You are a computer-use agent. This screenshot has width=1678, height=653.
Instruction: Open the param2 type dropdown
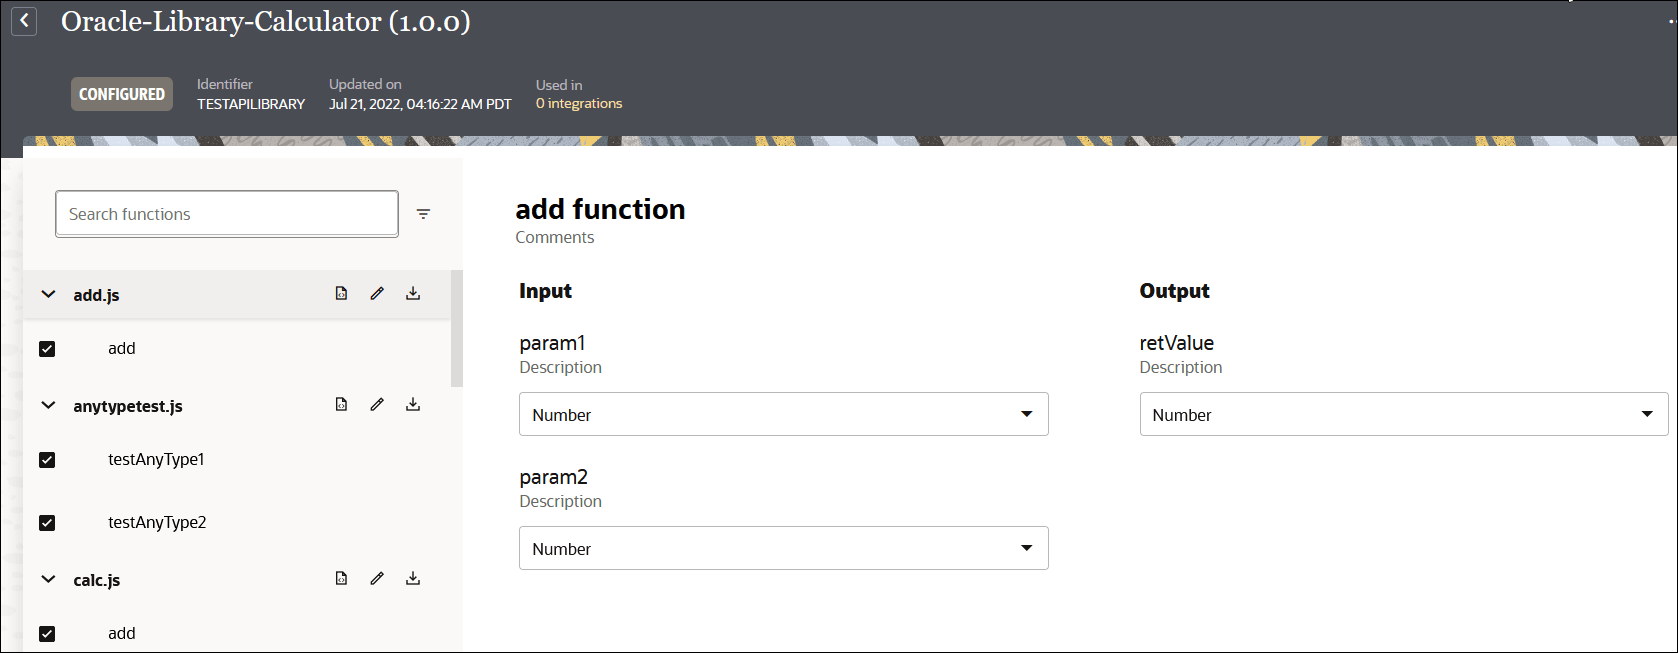pyautogui.click(x=783, y=548)
